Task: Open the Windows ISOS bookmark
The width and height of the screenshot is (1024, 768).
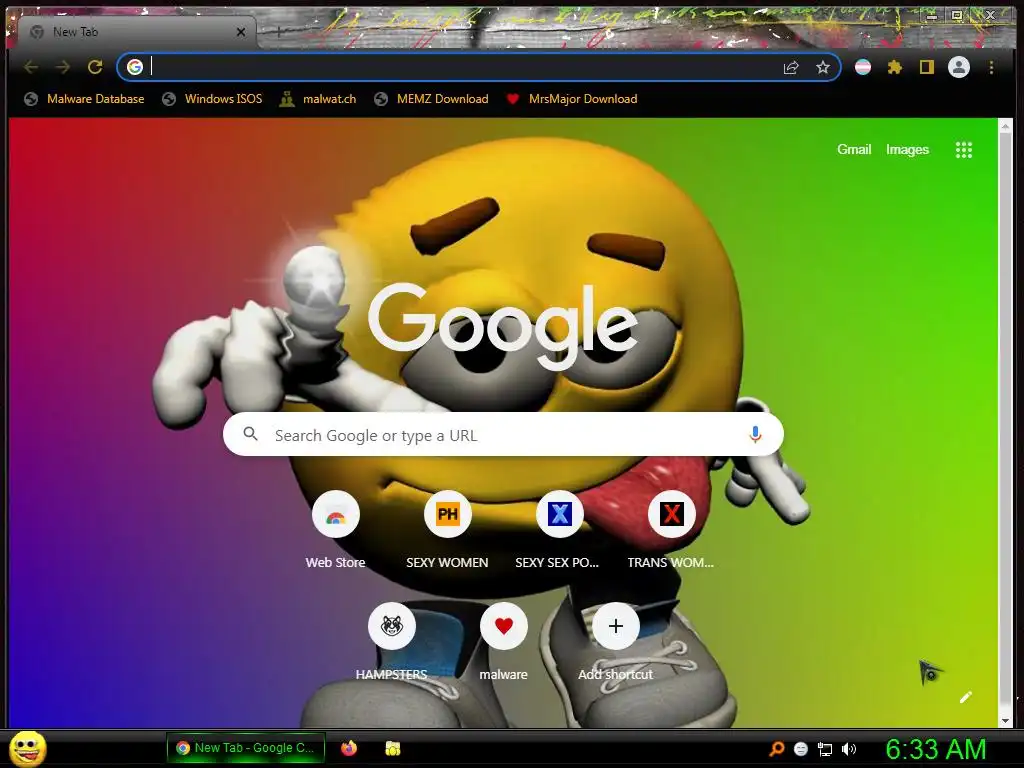Action: click(x=212, y=99)
